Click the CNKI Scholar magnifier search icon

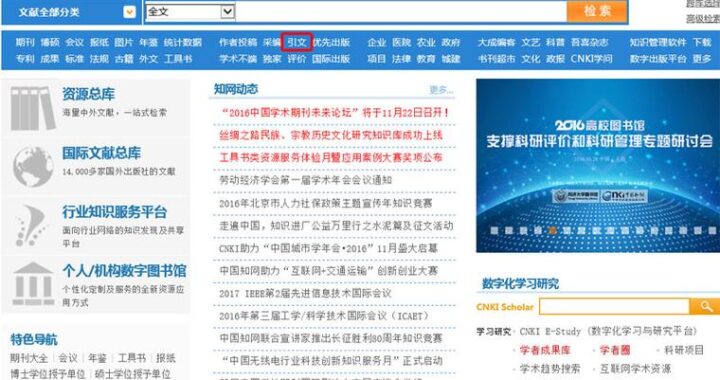click(706, 306)
